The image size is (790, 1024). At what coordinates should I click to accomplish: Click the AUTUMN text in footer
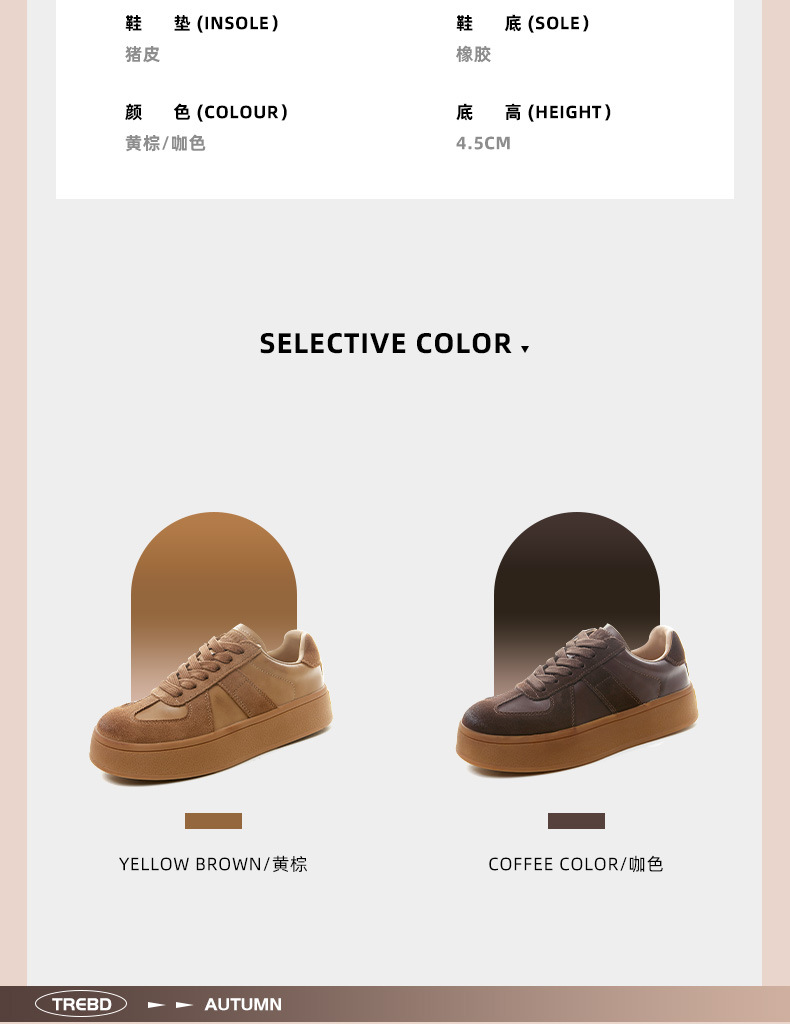[x=243, y=1004]
